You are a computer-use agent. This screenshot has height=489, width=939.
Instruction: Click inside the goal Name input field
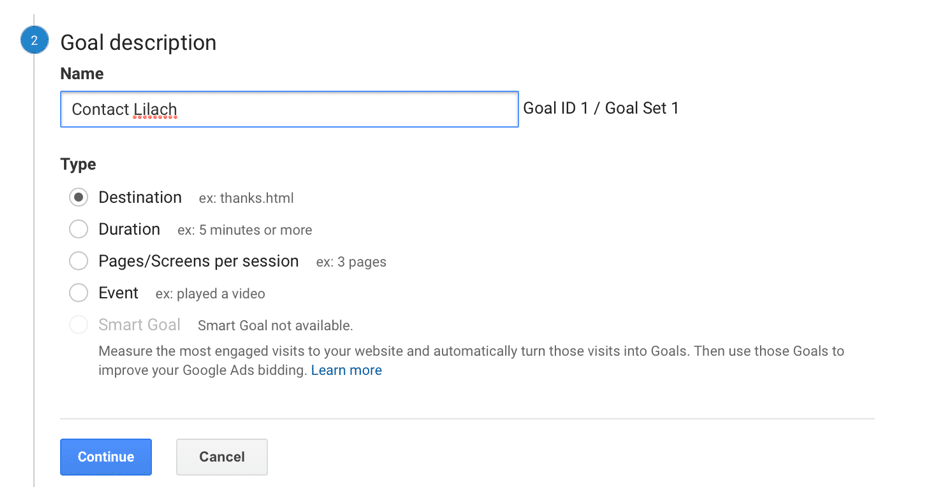point(289,109)
